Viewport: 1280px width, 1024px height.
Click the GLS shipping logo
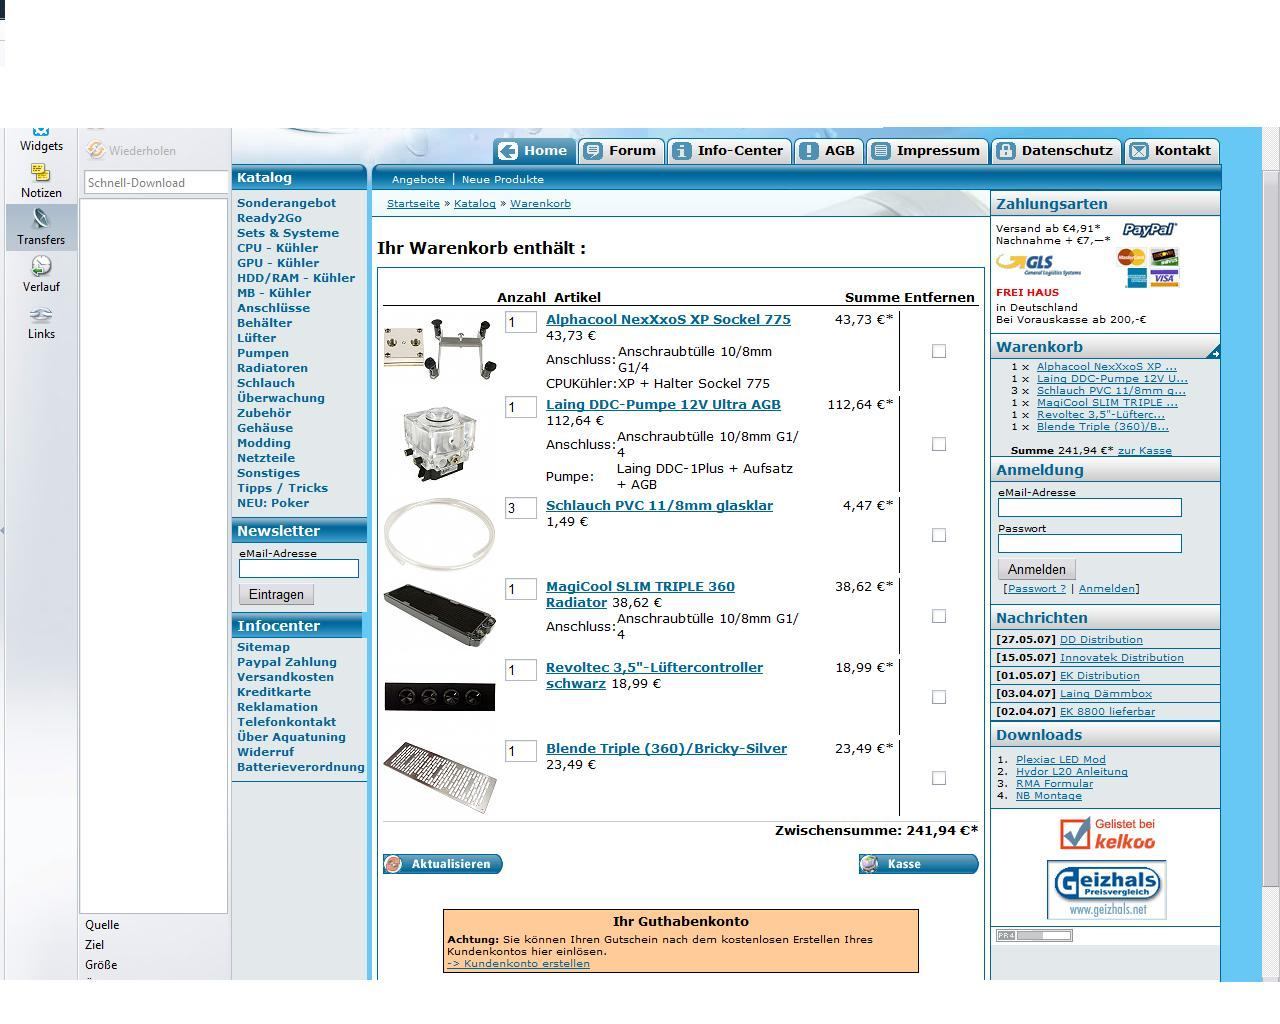1038,265
